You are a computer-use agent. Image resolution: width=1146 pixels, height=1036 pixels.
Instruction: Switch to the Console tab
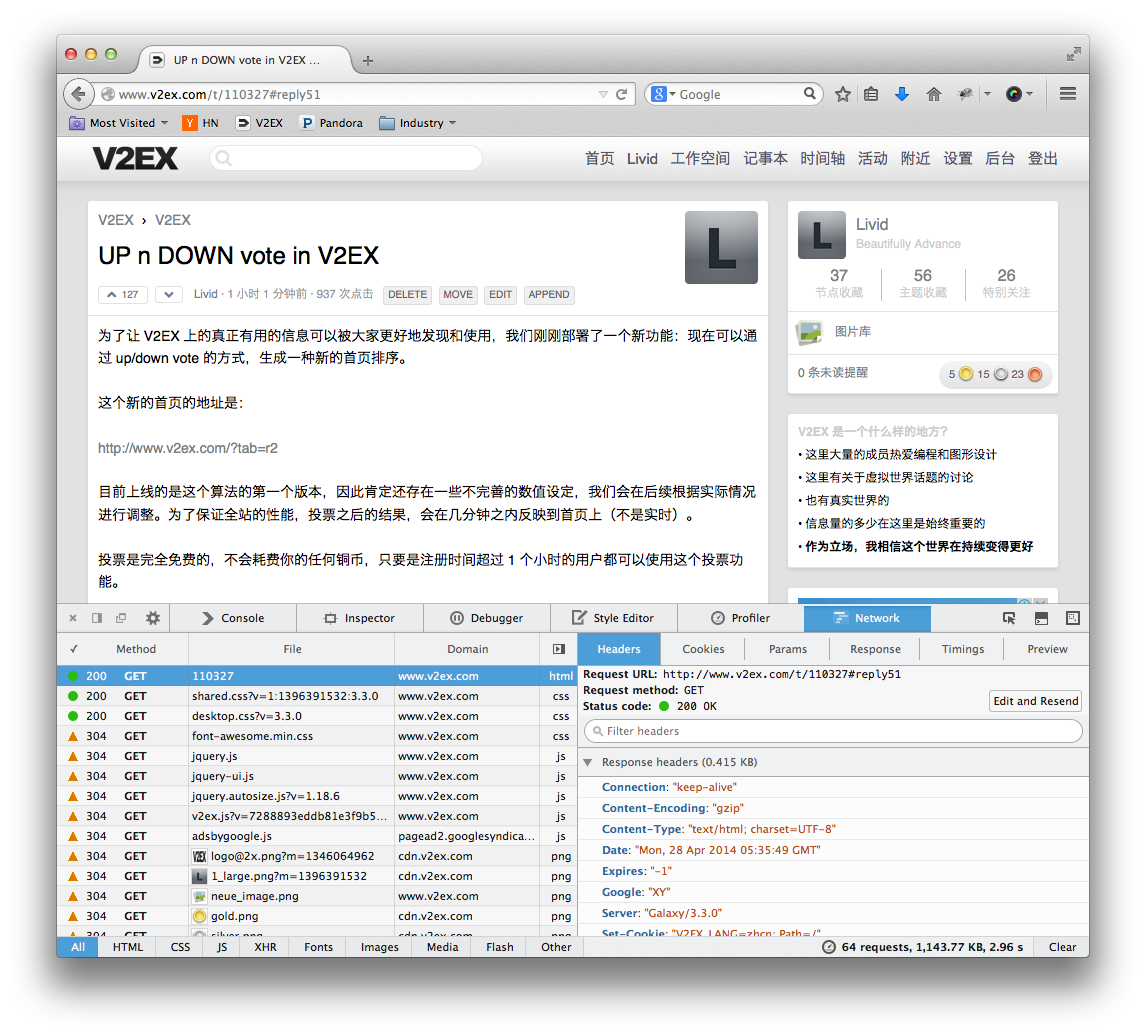coord(232,618)
